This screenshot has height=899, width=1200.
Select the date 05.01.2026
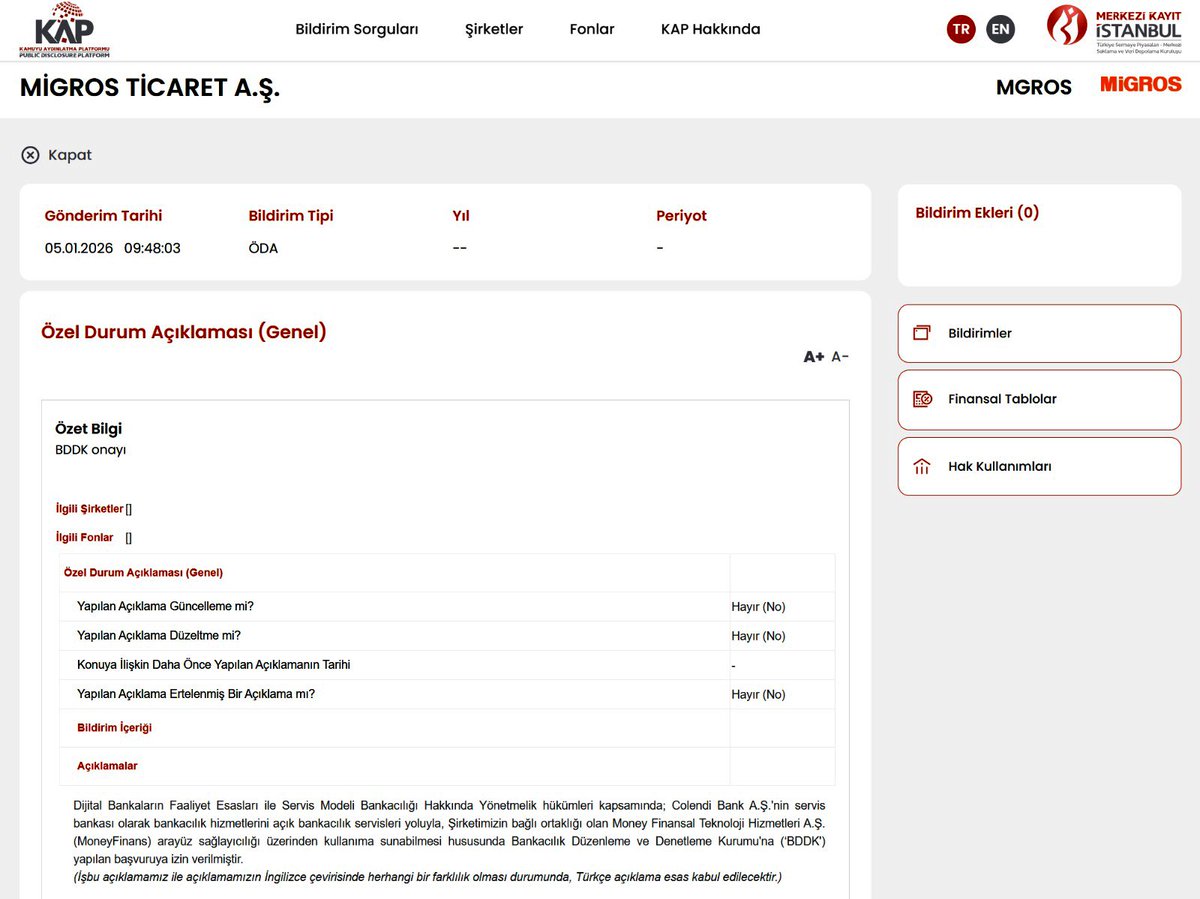pos(79,248)
